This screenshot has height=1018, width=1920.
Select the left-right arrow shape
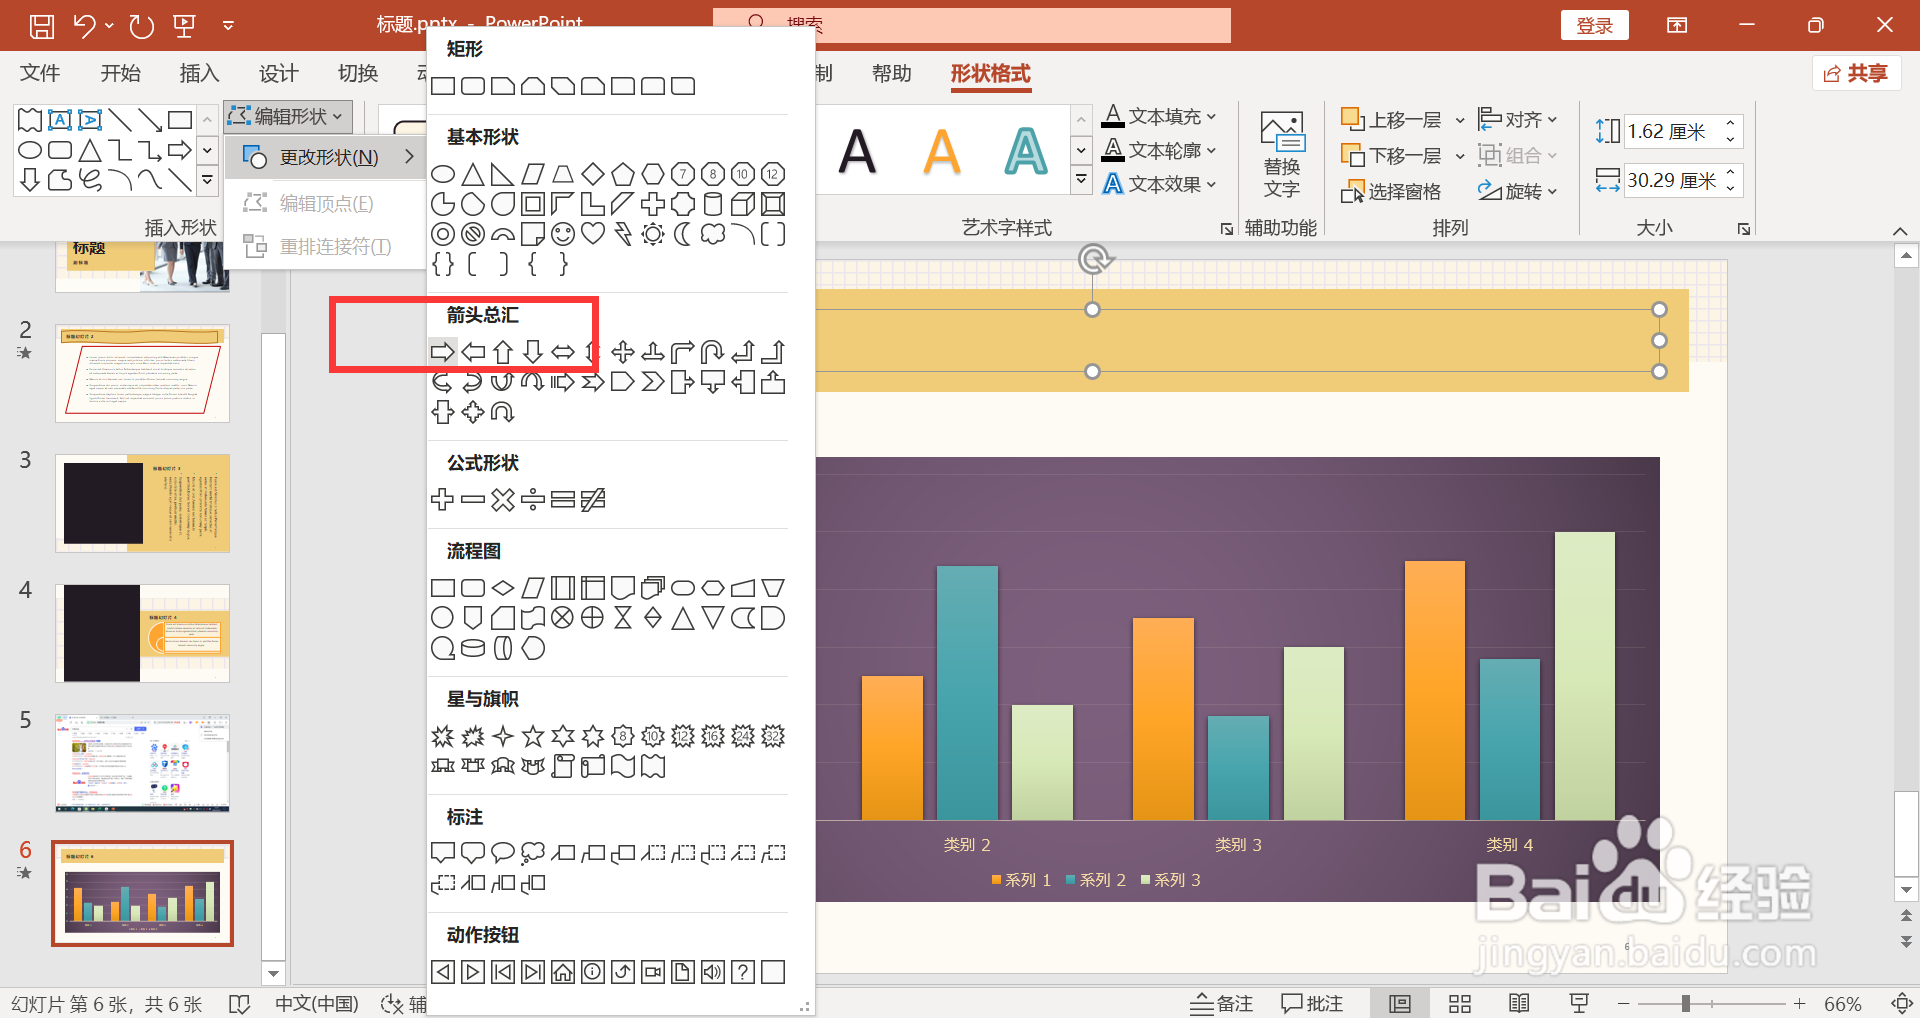[x=563, y=352]
